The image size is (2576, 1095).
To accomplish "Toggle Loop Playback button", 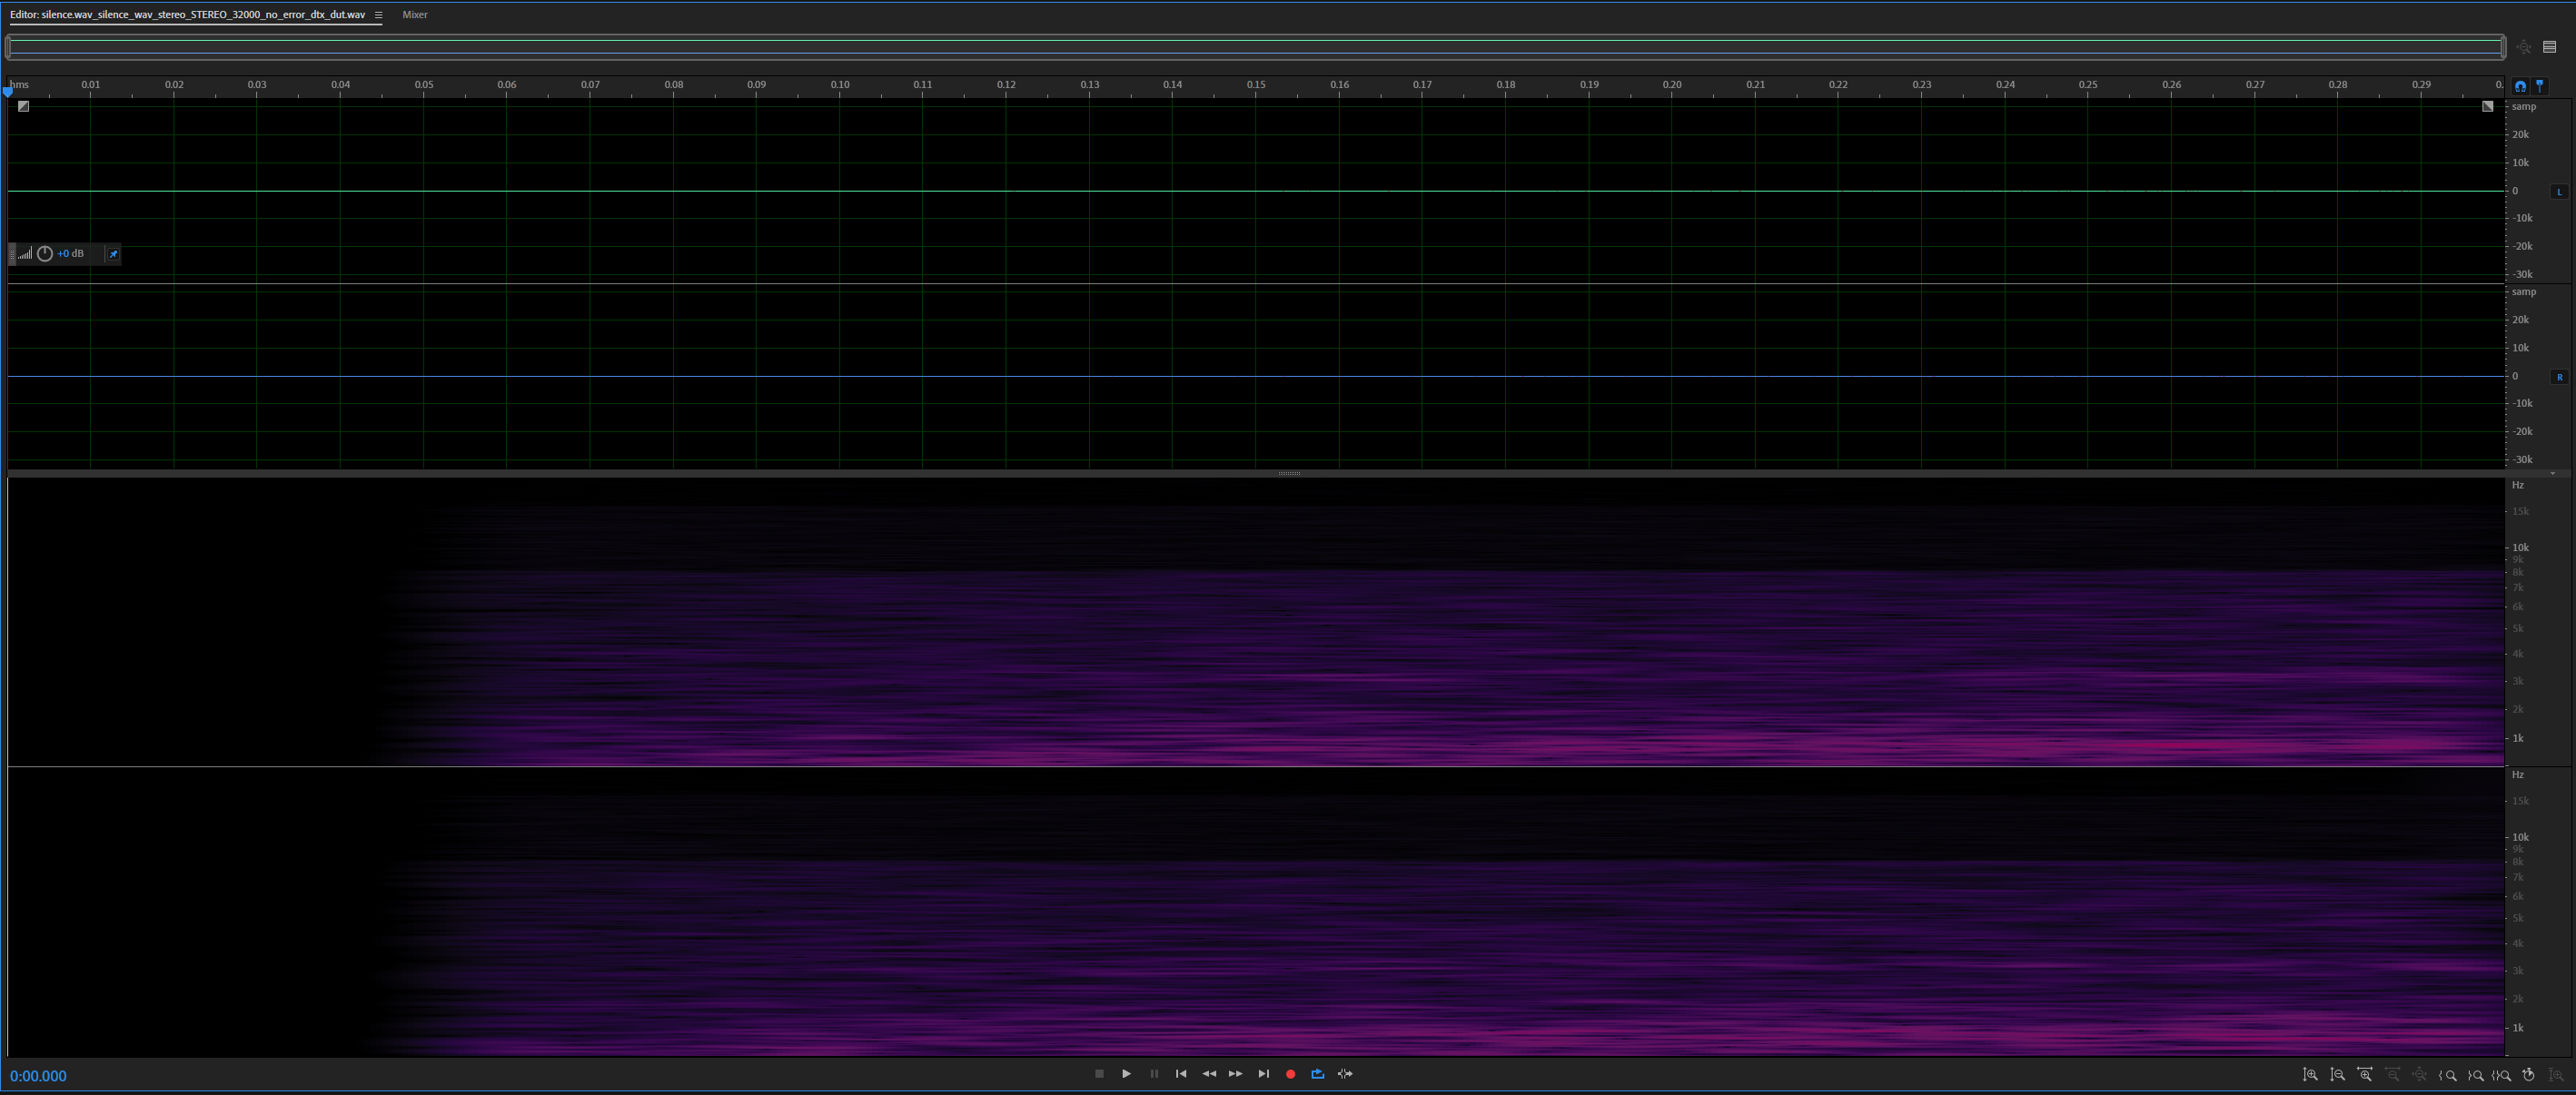I will click(1317, 1074).
